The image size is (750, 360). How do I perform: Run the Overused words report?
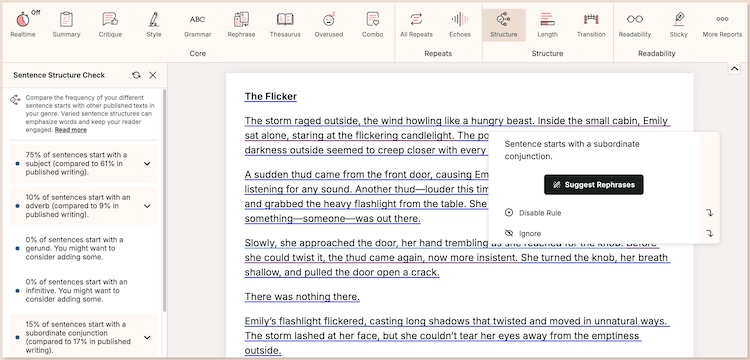(x=329, y=24)
